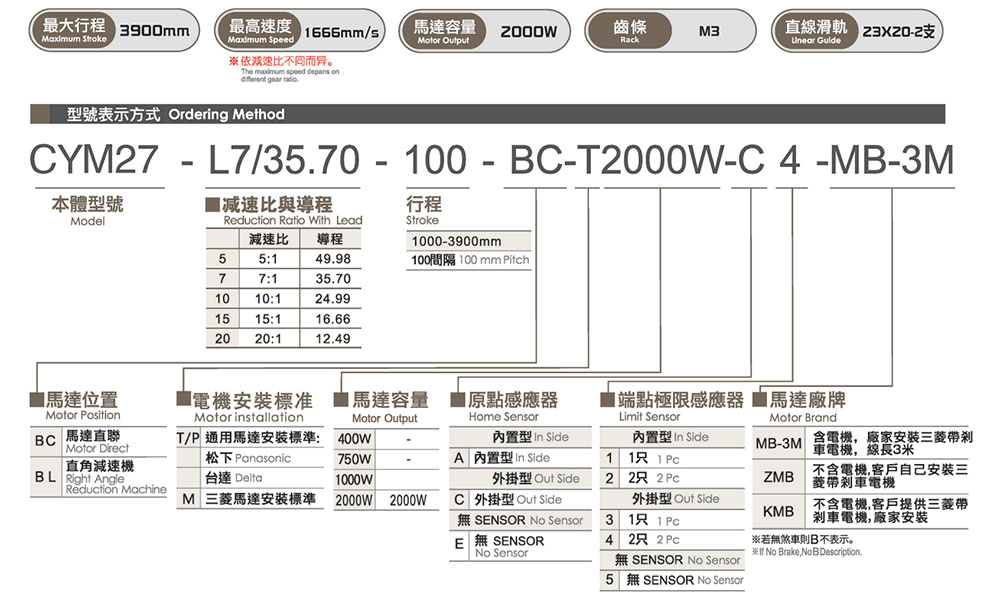
Task: Select Home Sensor option E No Sensor
Action: pyautogui.click(x=520, y=546)
